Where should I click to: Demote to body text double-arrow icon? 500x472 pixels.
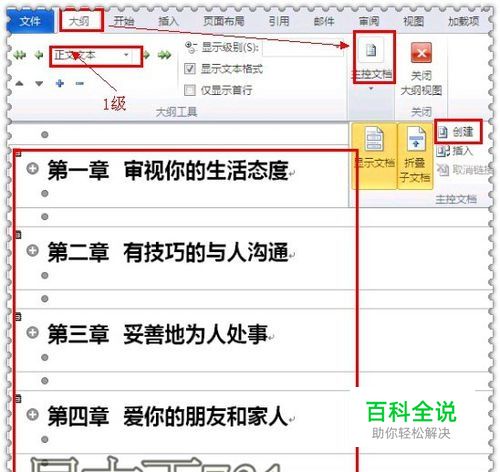[164, 55]
